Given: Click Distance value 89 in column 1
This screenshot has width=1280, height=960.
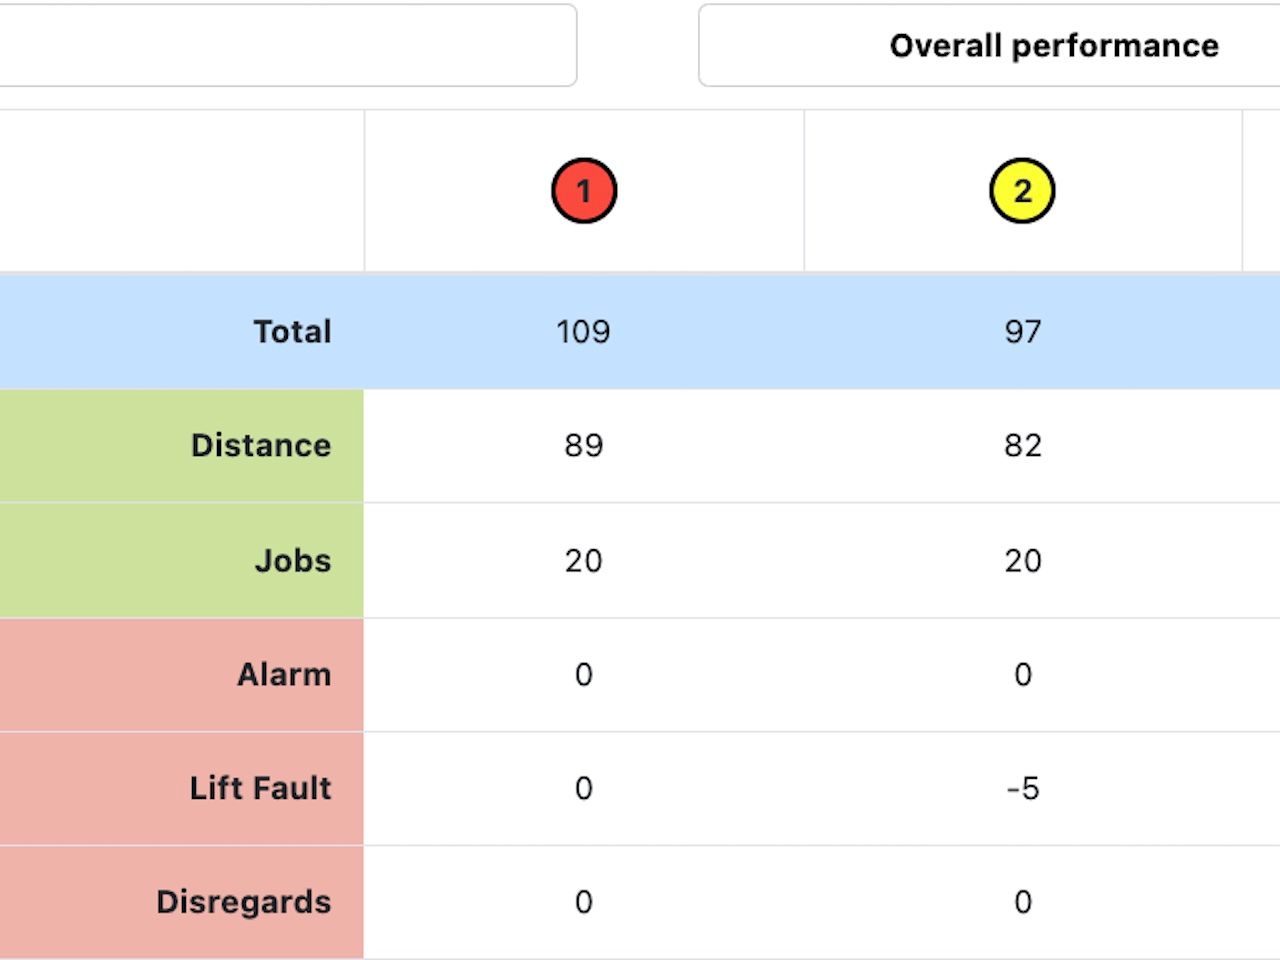Looking at the screenshot, I should (584, 445).
